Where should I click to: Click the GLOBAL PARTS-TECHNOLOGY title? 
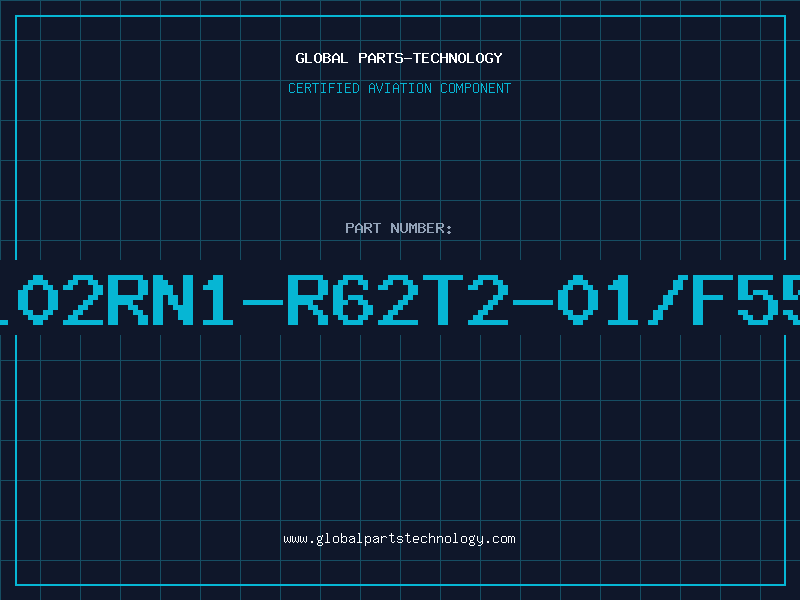point(399,58)
